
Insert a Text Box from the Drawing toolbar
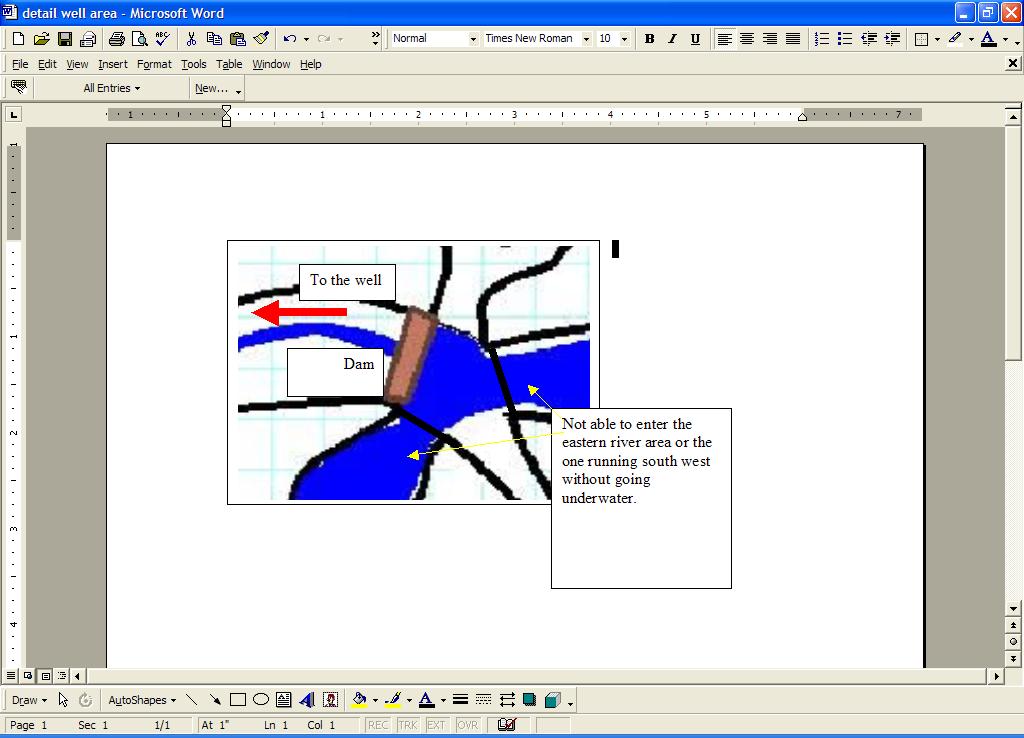pyautogui.click(x=283, y=700)
